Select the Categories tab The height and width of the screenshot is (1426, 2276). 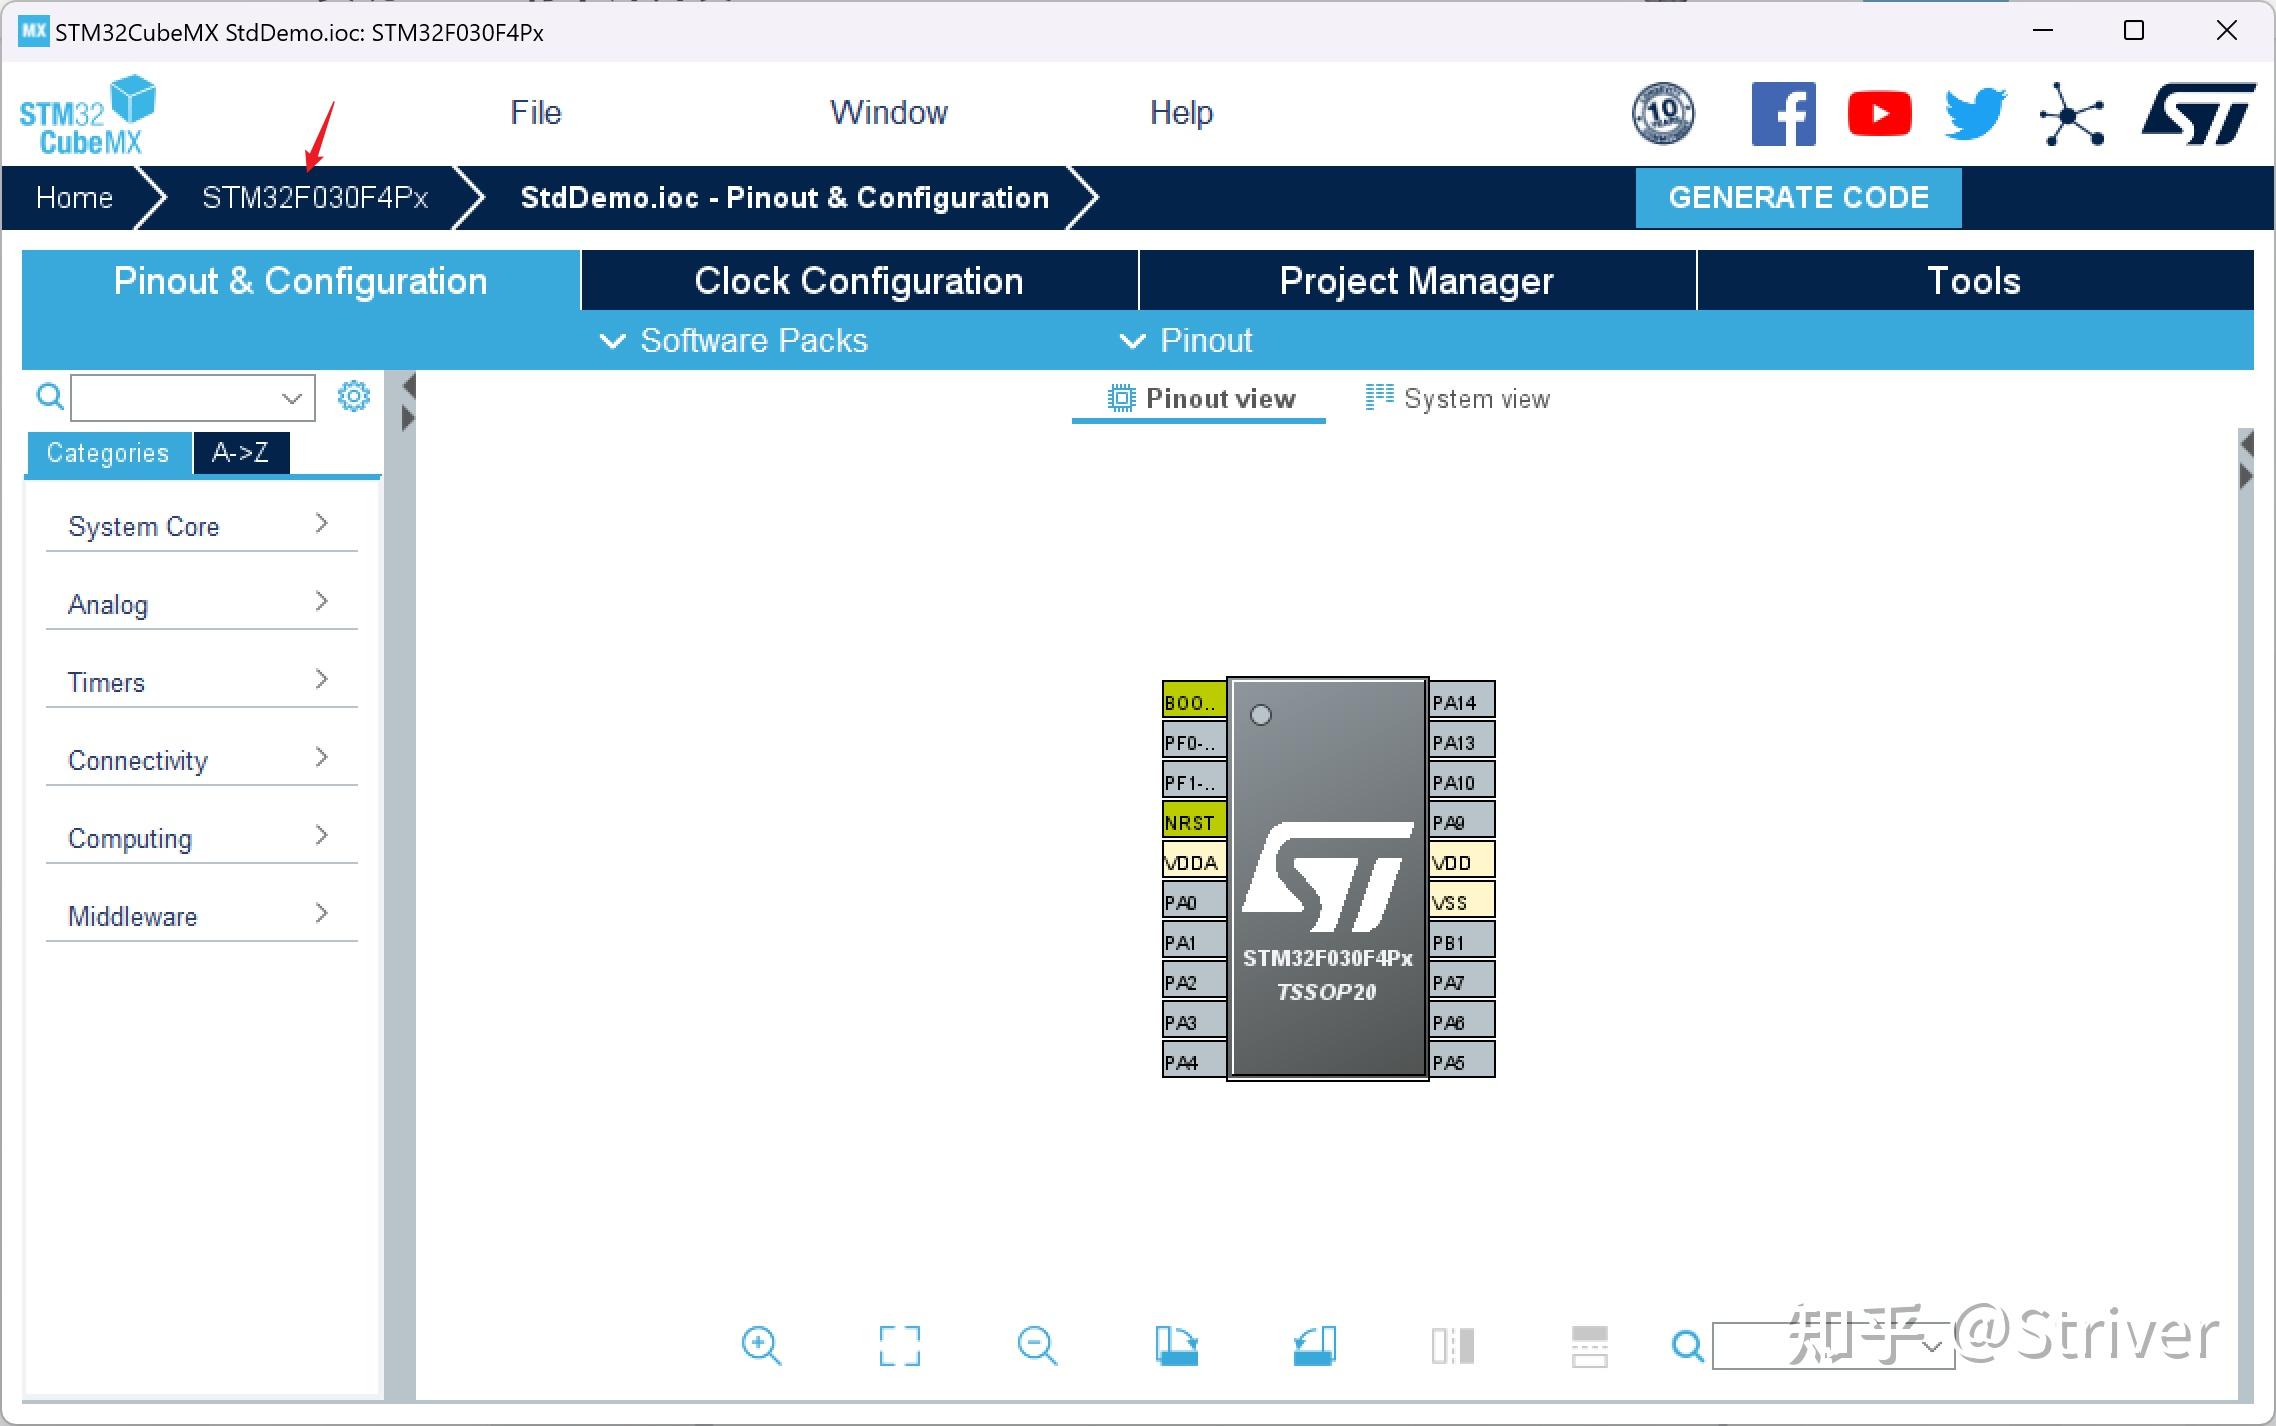pyautogui.click(x=108, y=452)
